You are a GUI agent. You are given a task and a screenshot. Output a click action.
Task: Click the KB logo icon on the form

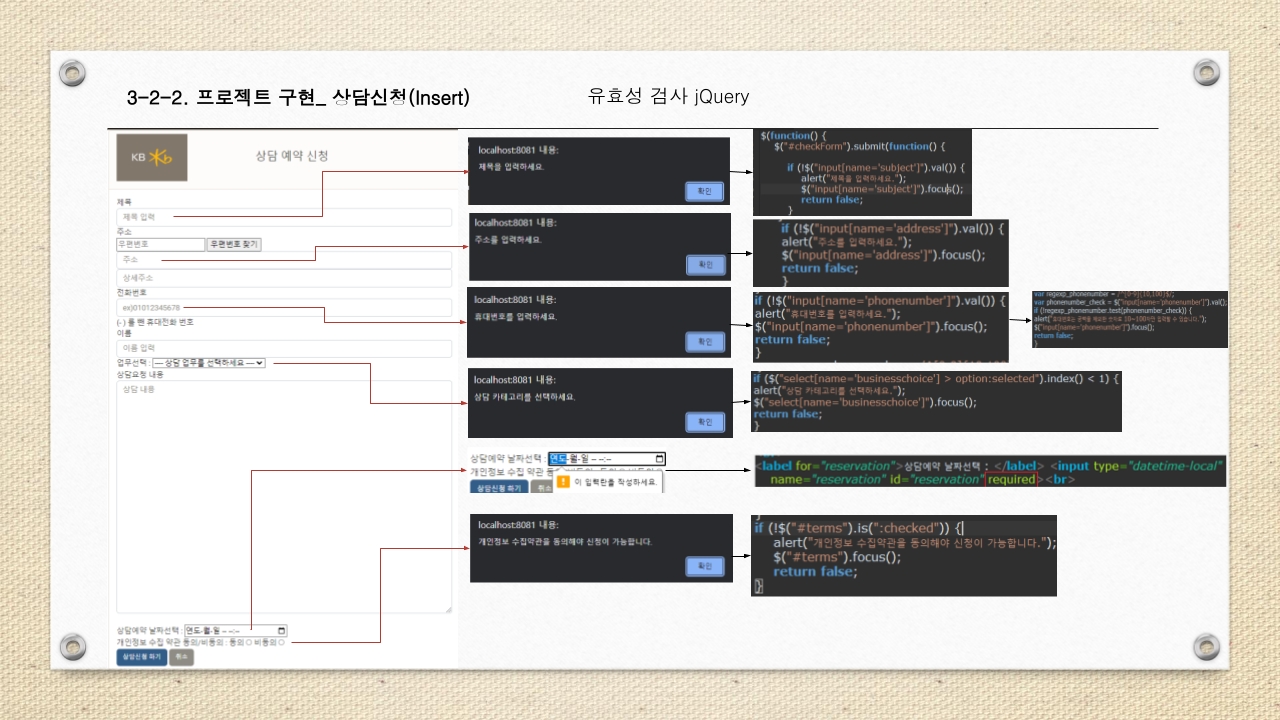[x=152, y=157]
